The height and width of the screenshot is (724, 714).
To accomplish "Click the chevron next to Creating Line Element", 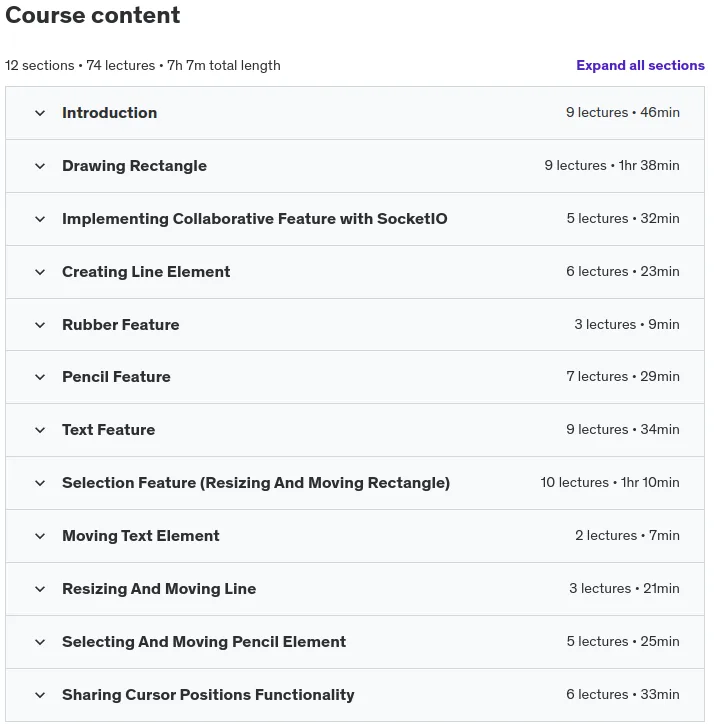I will point(40,272).
